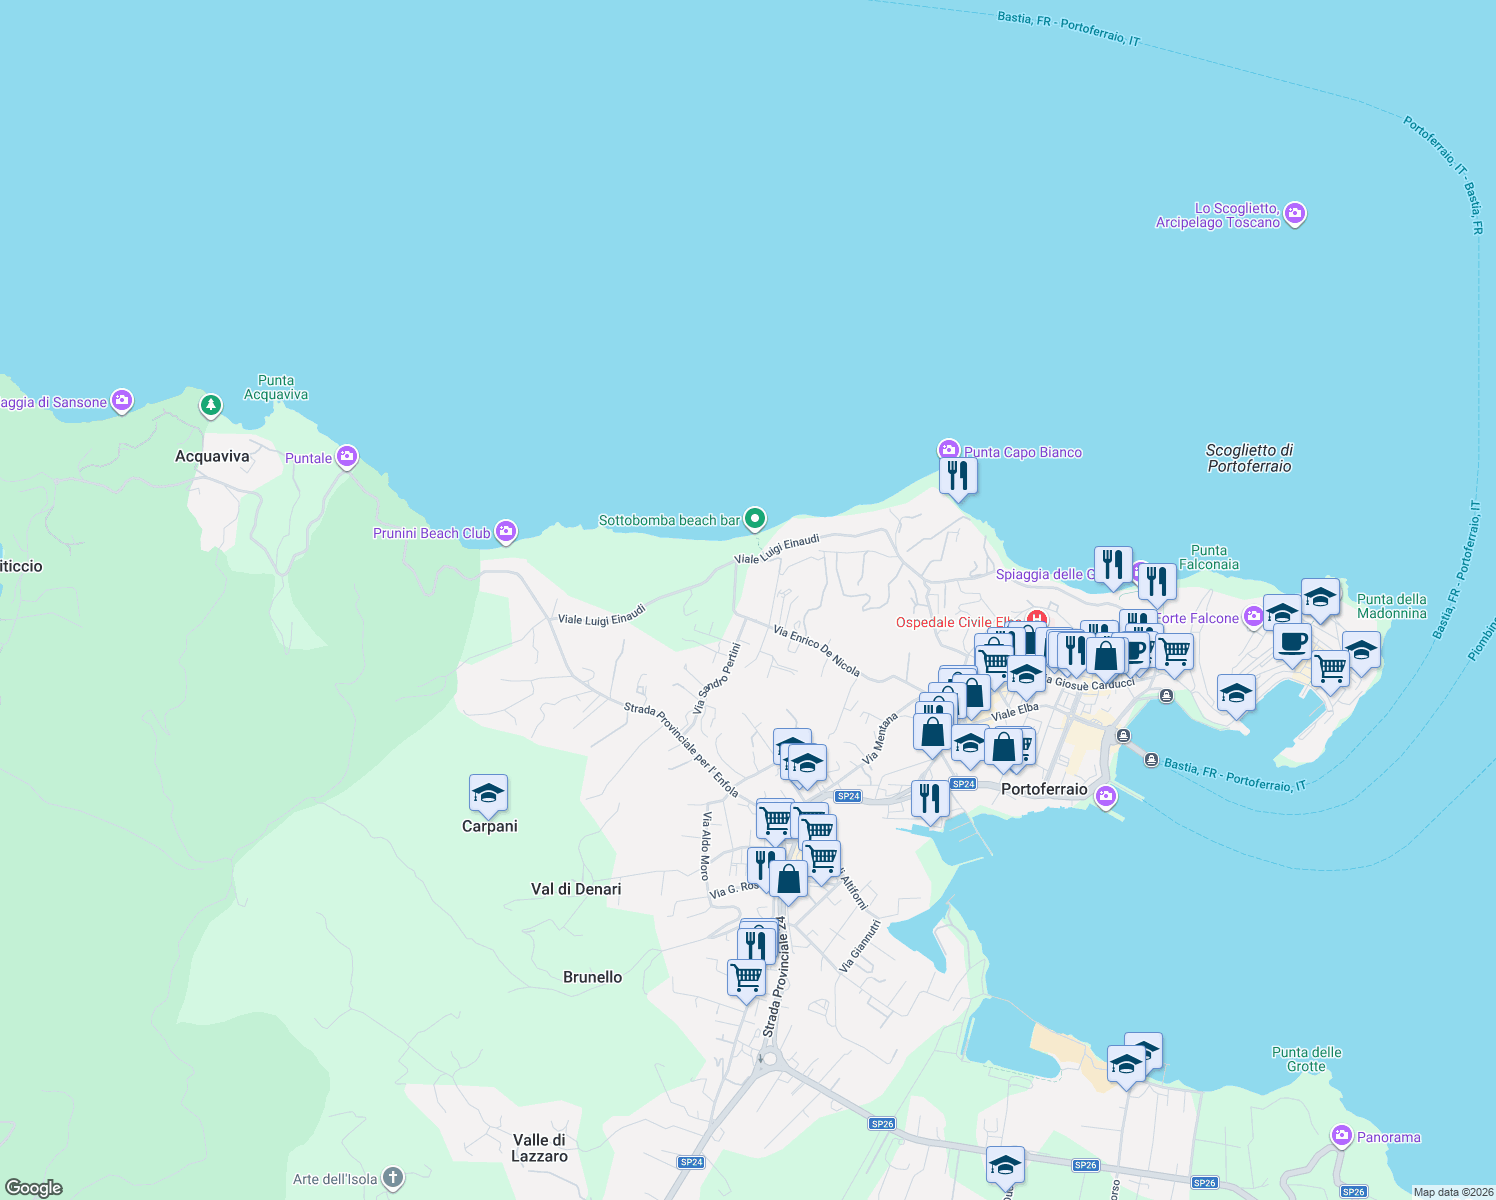Select the Sottobomba beach bar green pin
The width and height of the screenshot is (1496, 1200).
coord(755,519)
